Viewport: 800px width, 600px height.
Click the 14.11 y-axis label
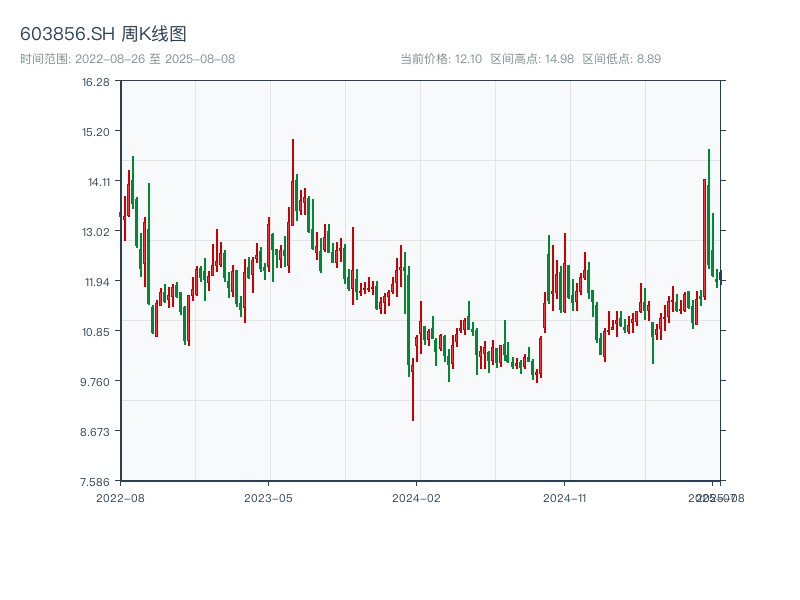click(98, 182)
